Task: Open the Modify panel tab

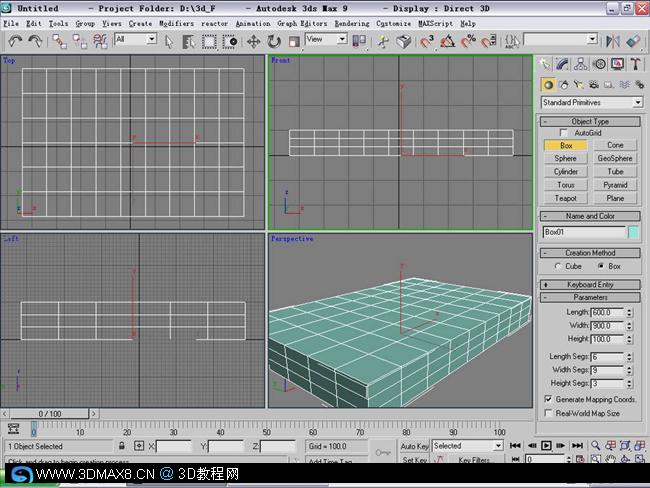Action: [x=563, y=64]
